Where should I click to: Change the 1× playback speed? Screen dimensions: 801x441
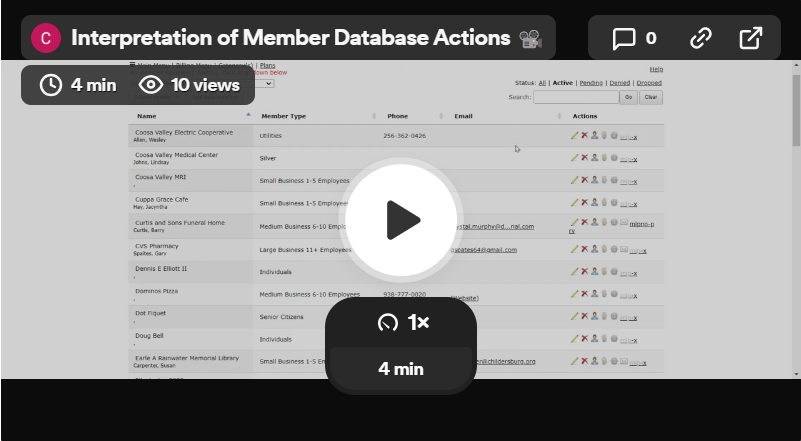pos(401,322)
